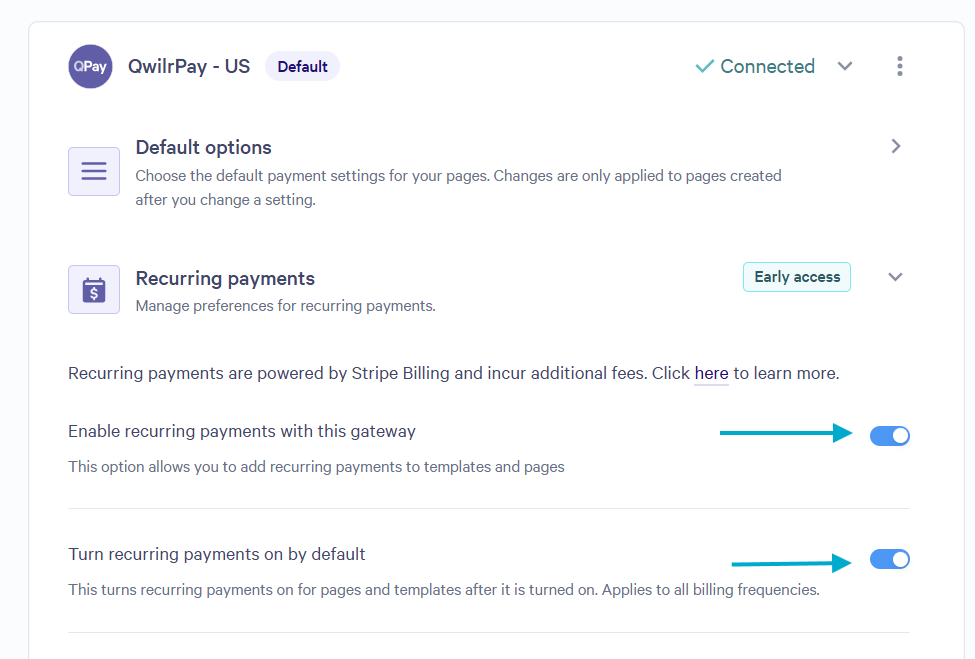Viewport: 975px width, 659px height.
Task: Click the Early access badge
Action: tap(797, 277)
